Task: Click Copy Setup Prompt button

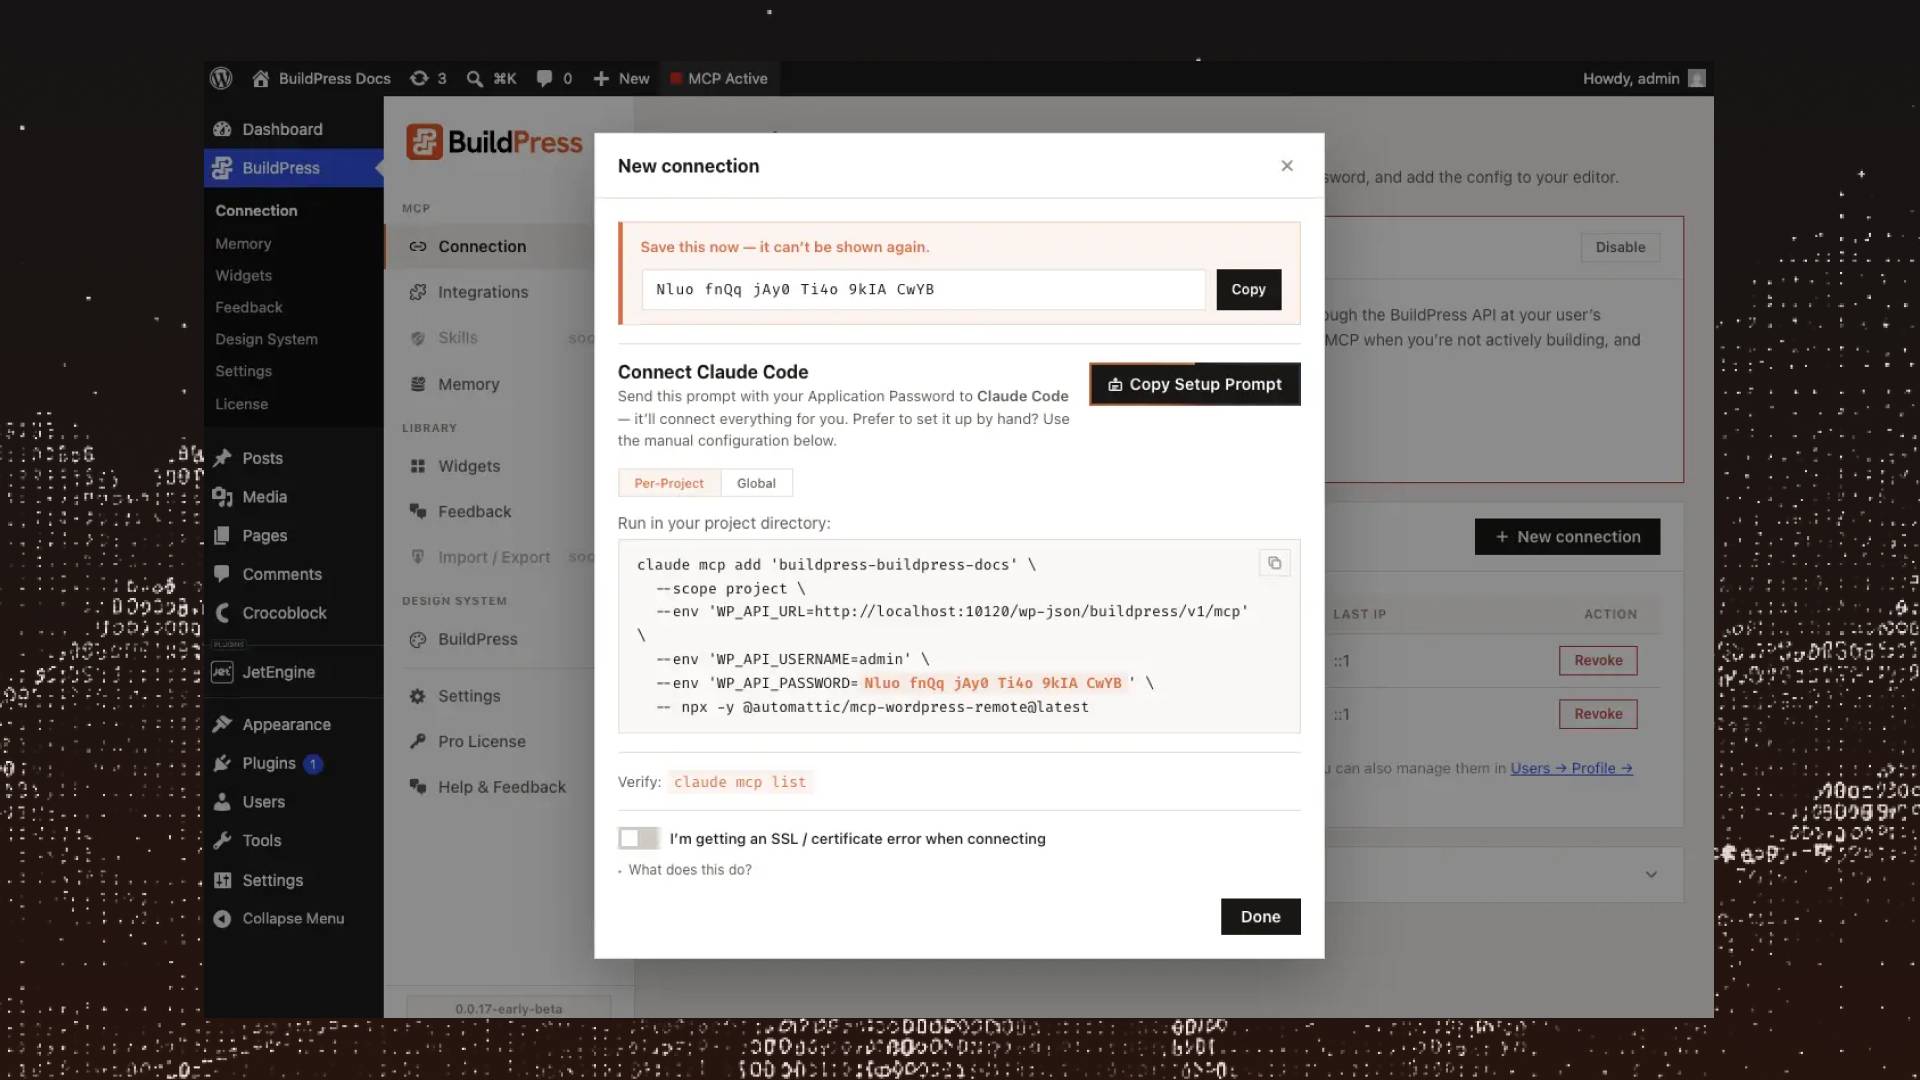Action: point(1195,384)
